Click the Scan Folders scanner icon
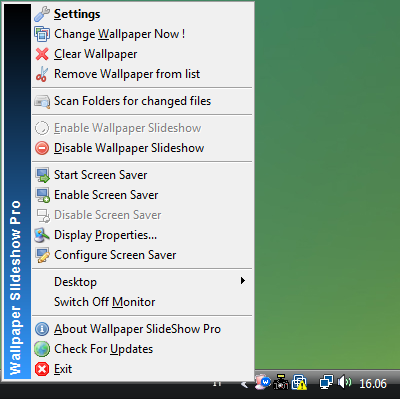The height and width of the screenshot is (399, 400). pos(42,101)
